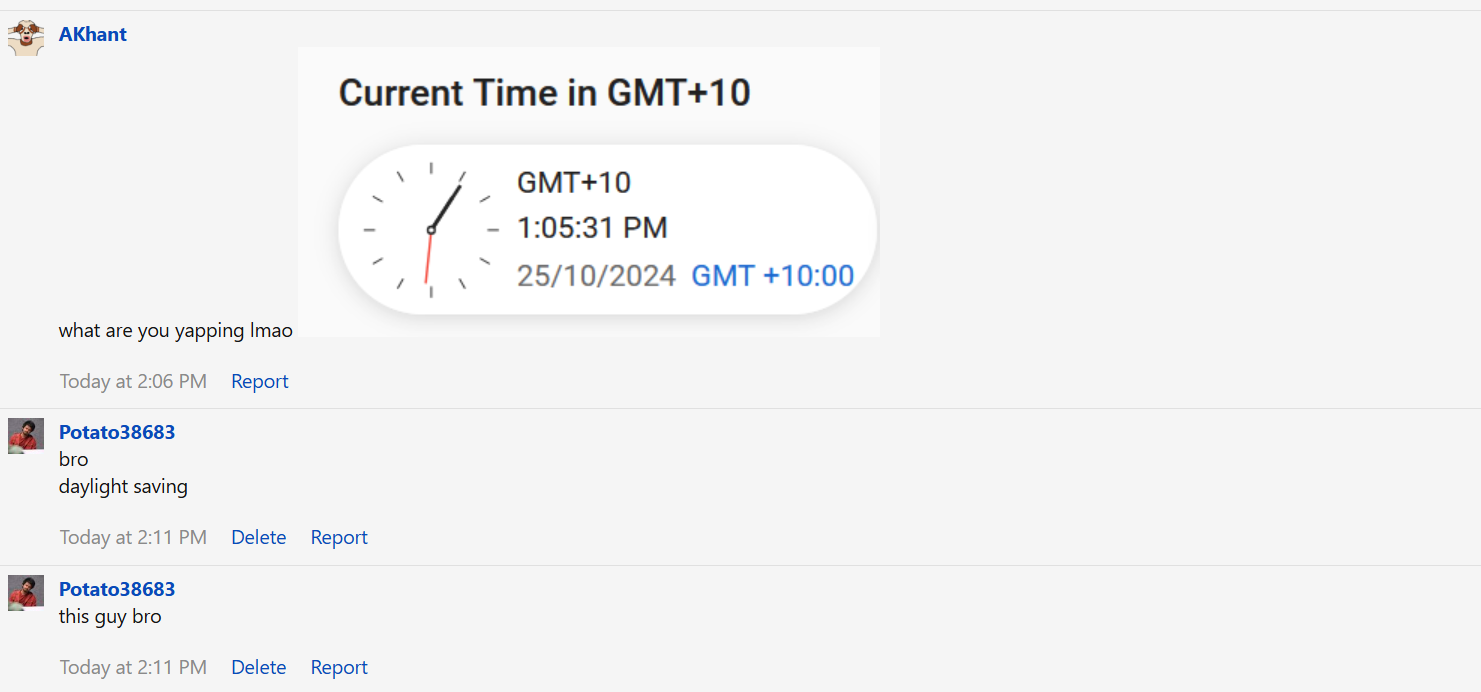This screenshot has width=1481, height=692.
Task: Click timestamp under the 'daylight saving' message
Action: 133,537
